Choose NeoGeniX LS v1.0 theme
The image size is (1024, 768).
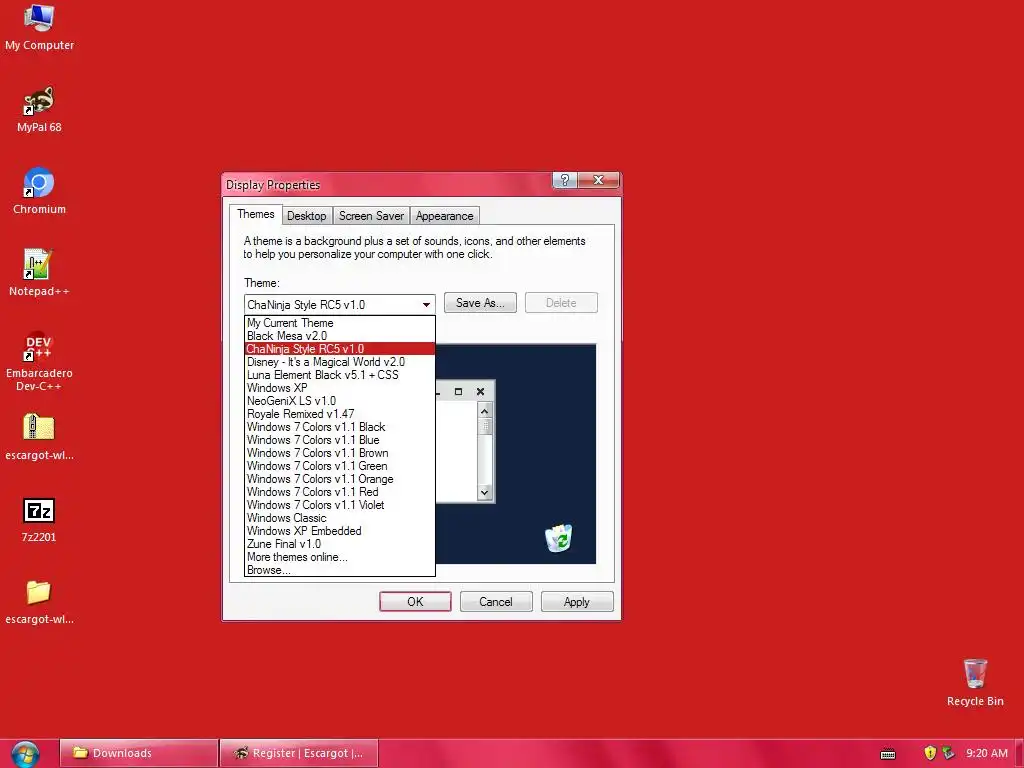click(340, 401)
